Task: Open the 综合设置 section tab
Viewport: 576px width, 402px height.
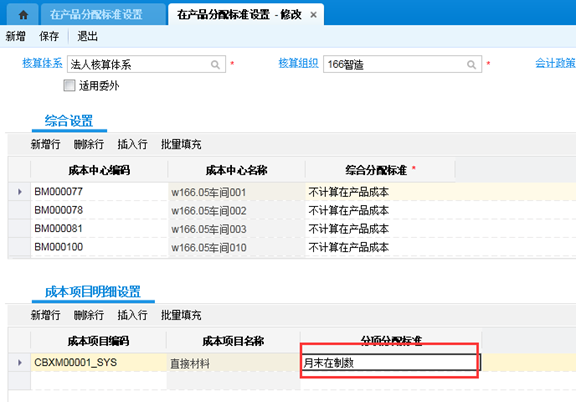Action: click(69, 121)
